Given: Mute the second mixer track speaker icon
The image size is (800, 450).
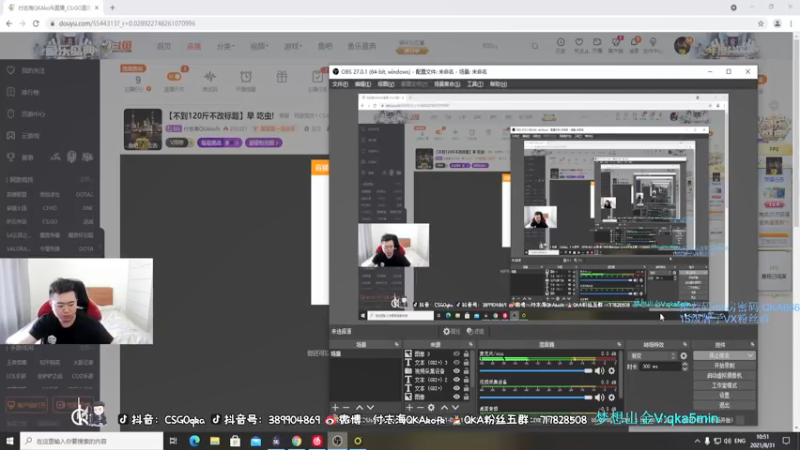Looking at the screenshot, I should [599, 397].
